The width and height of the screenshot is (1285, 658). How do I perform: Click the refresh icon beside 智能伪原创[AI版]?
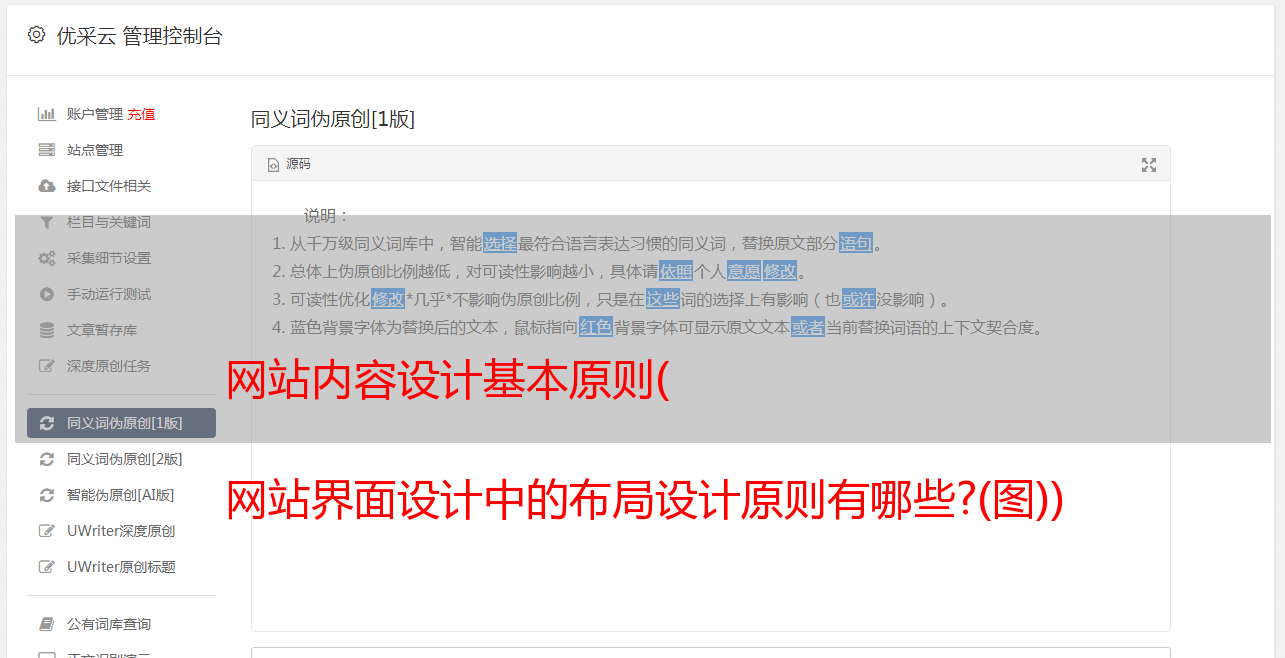tap(46, 495)
